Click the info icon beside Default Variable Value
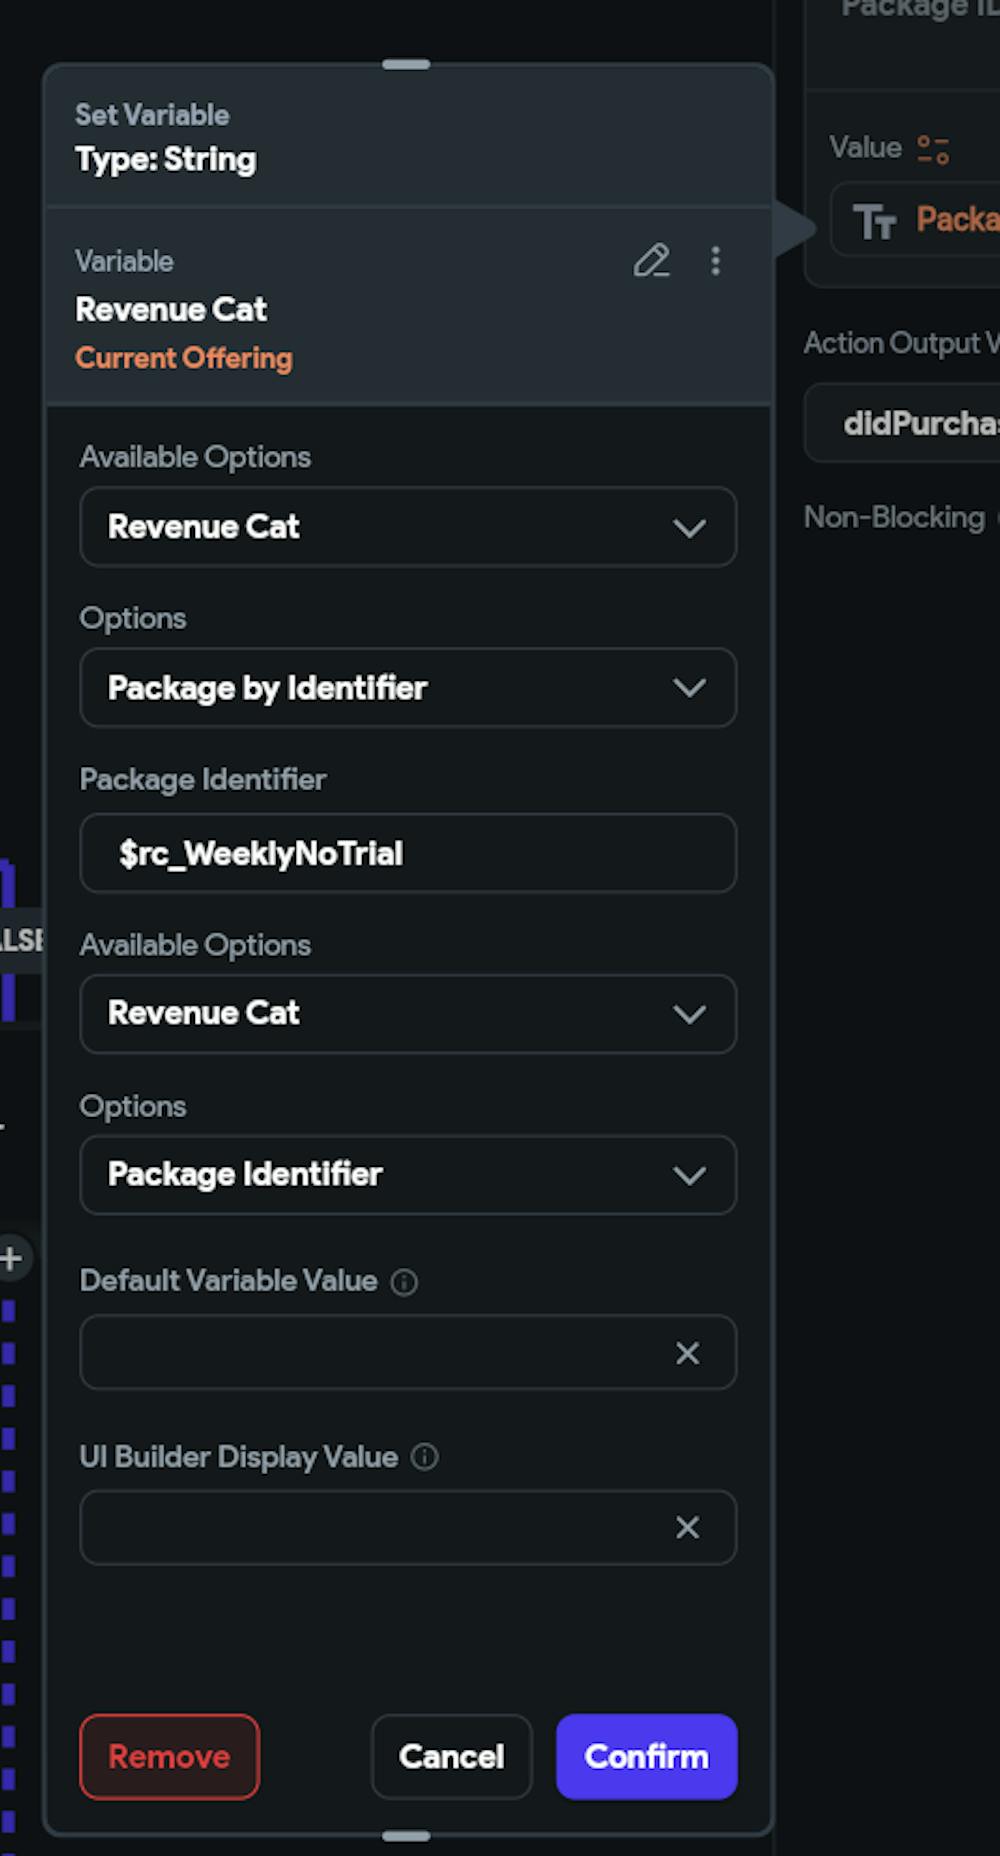Viewport: 1000px width, 1856px height. (x=404, y=1282)
